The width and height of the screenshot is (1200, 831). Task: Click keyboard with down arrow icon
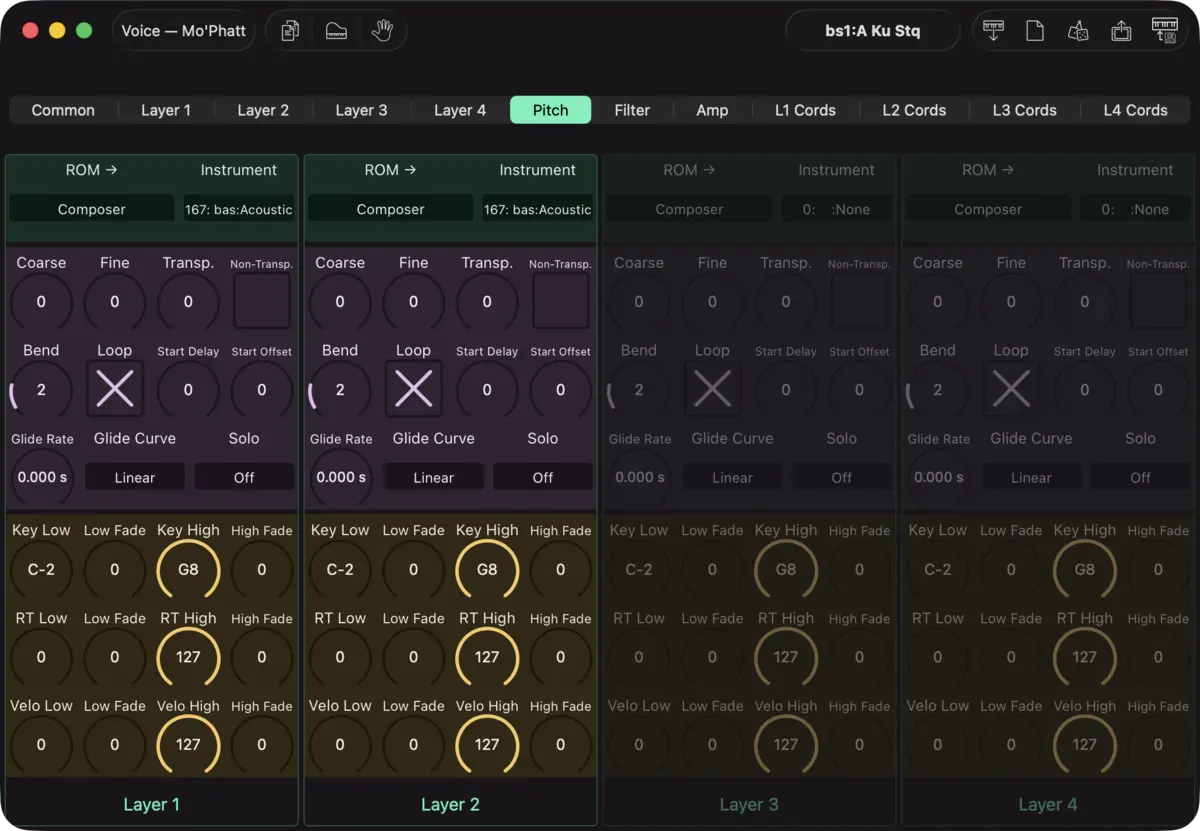click(x=993, y=31)
